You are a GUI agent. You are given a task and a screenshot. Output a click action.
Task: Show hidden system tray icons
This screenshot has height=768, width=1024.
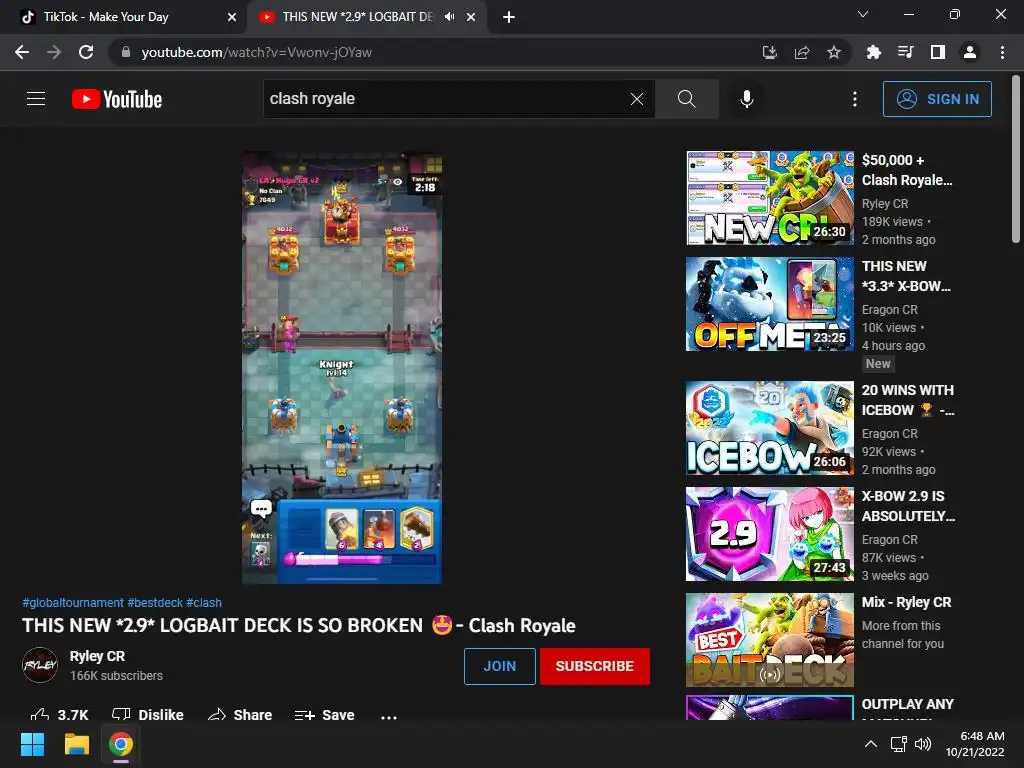(871, 744)
